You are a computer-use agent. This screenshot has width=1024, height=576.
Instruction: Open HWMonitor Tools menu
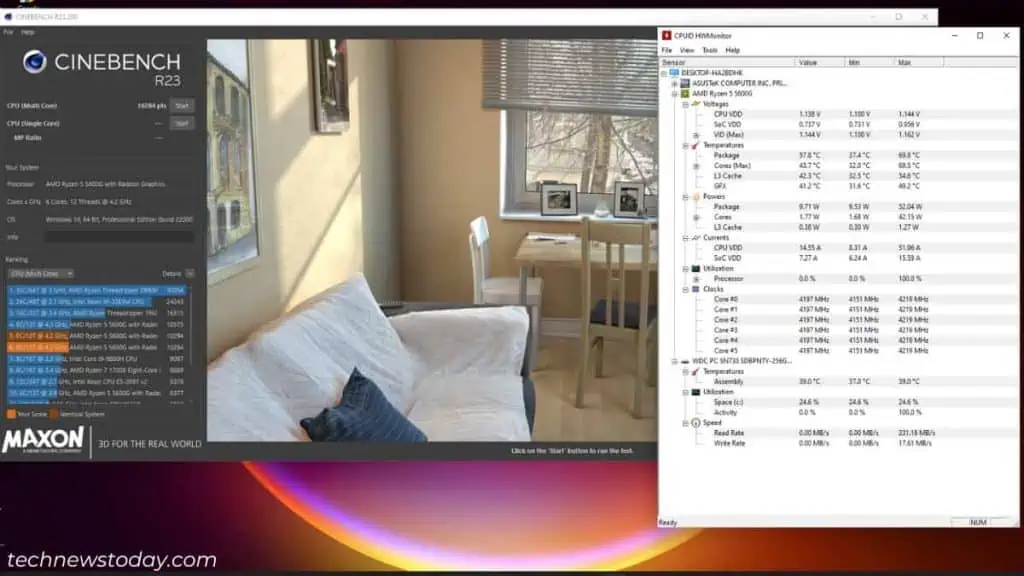710,50
